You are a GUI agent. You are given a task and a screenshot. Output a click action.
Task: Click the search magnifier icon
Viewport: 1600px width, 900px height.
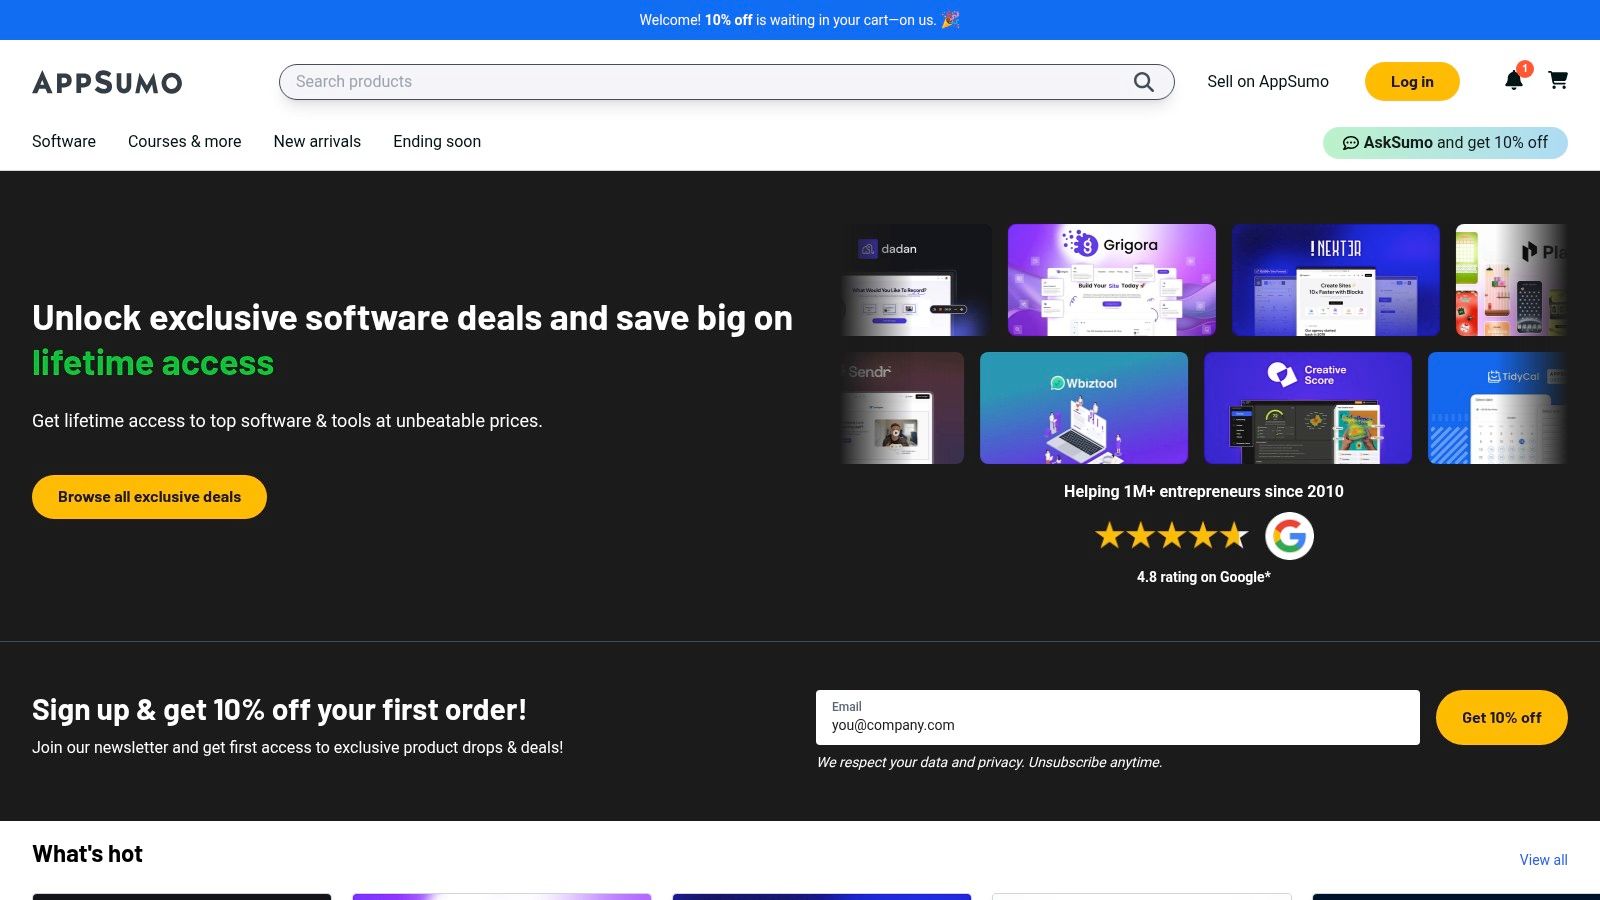click(1144, 82)
